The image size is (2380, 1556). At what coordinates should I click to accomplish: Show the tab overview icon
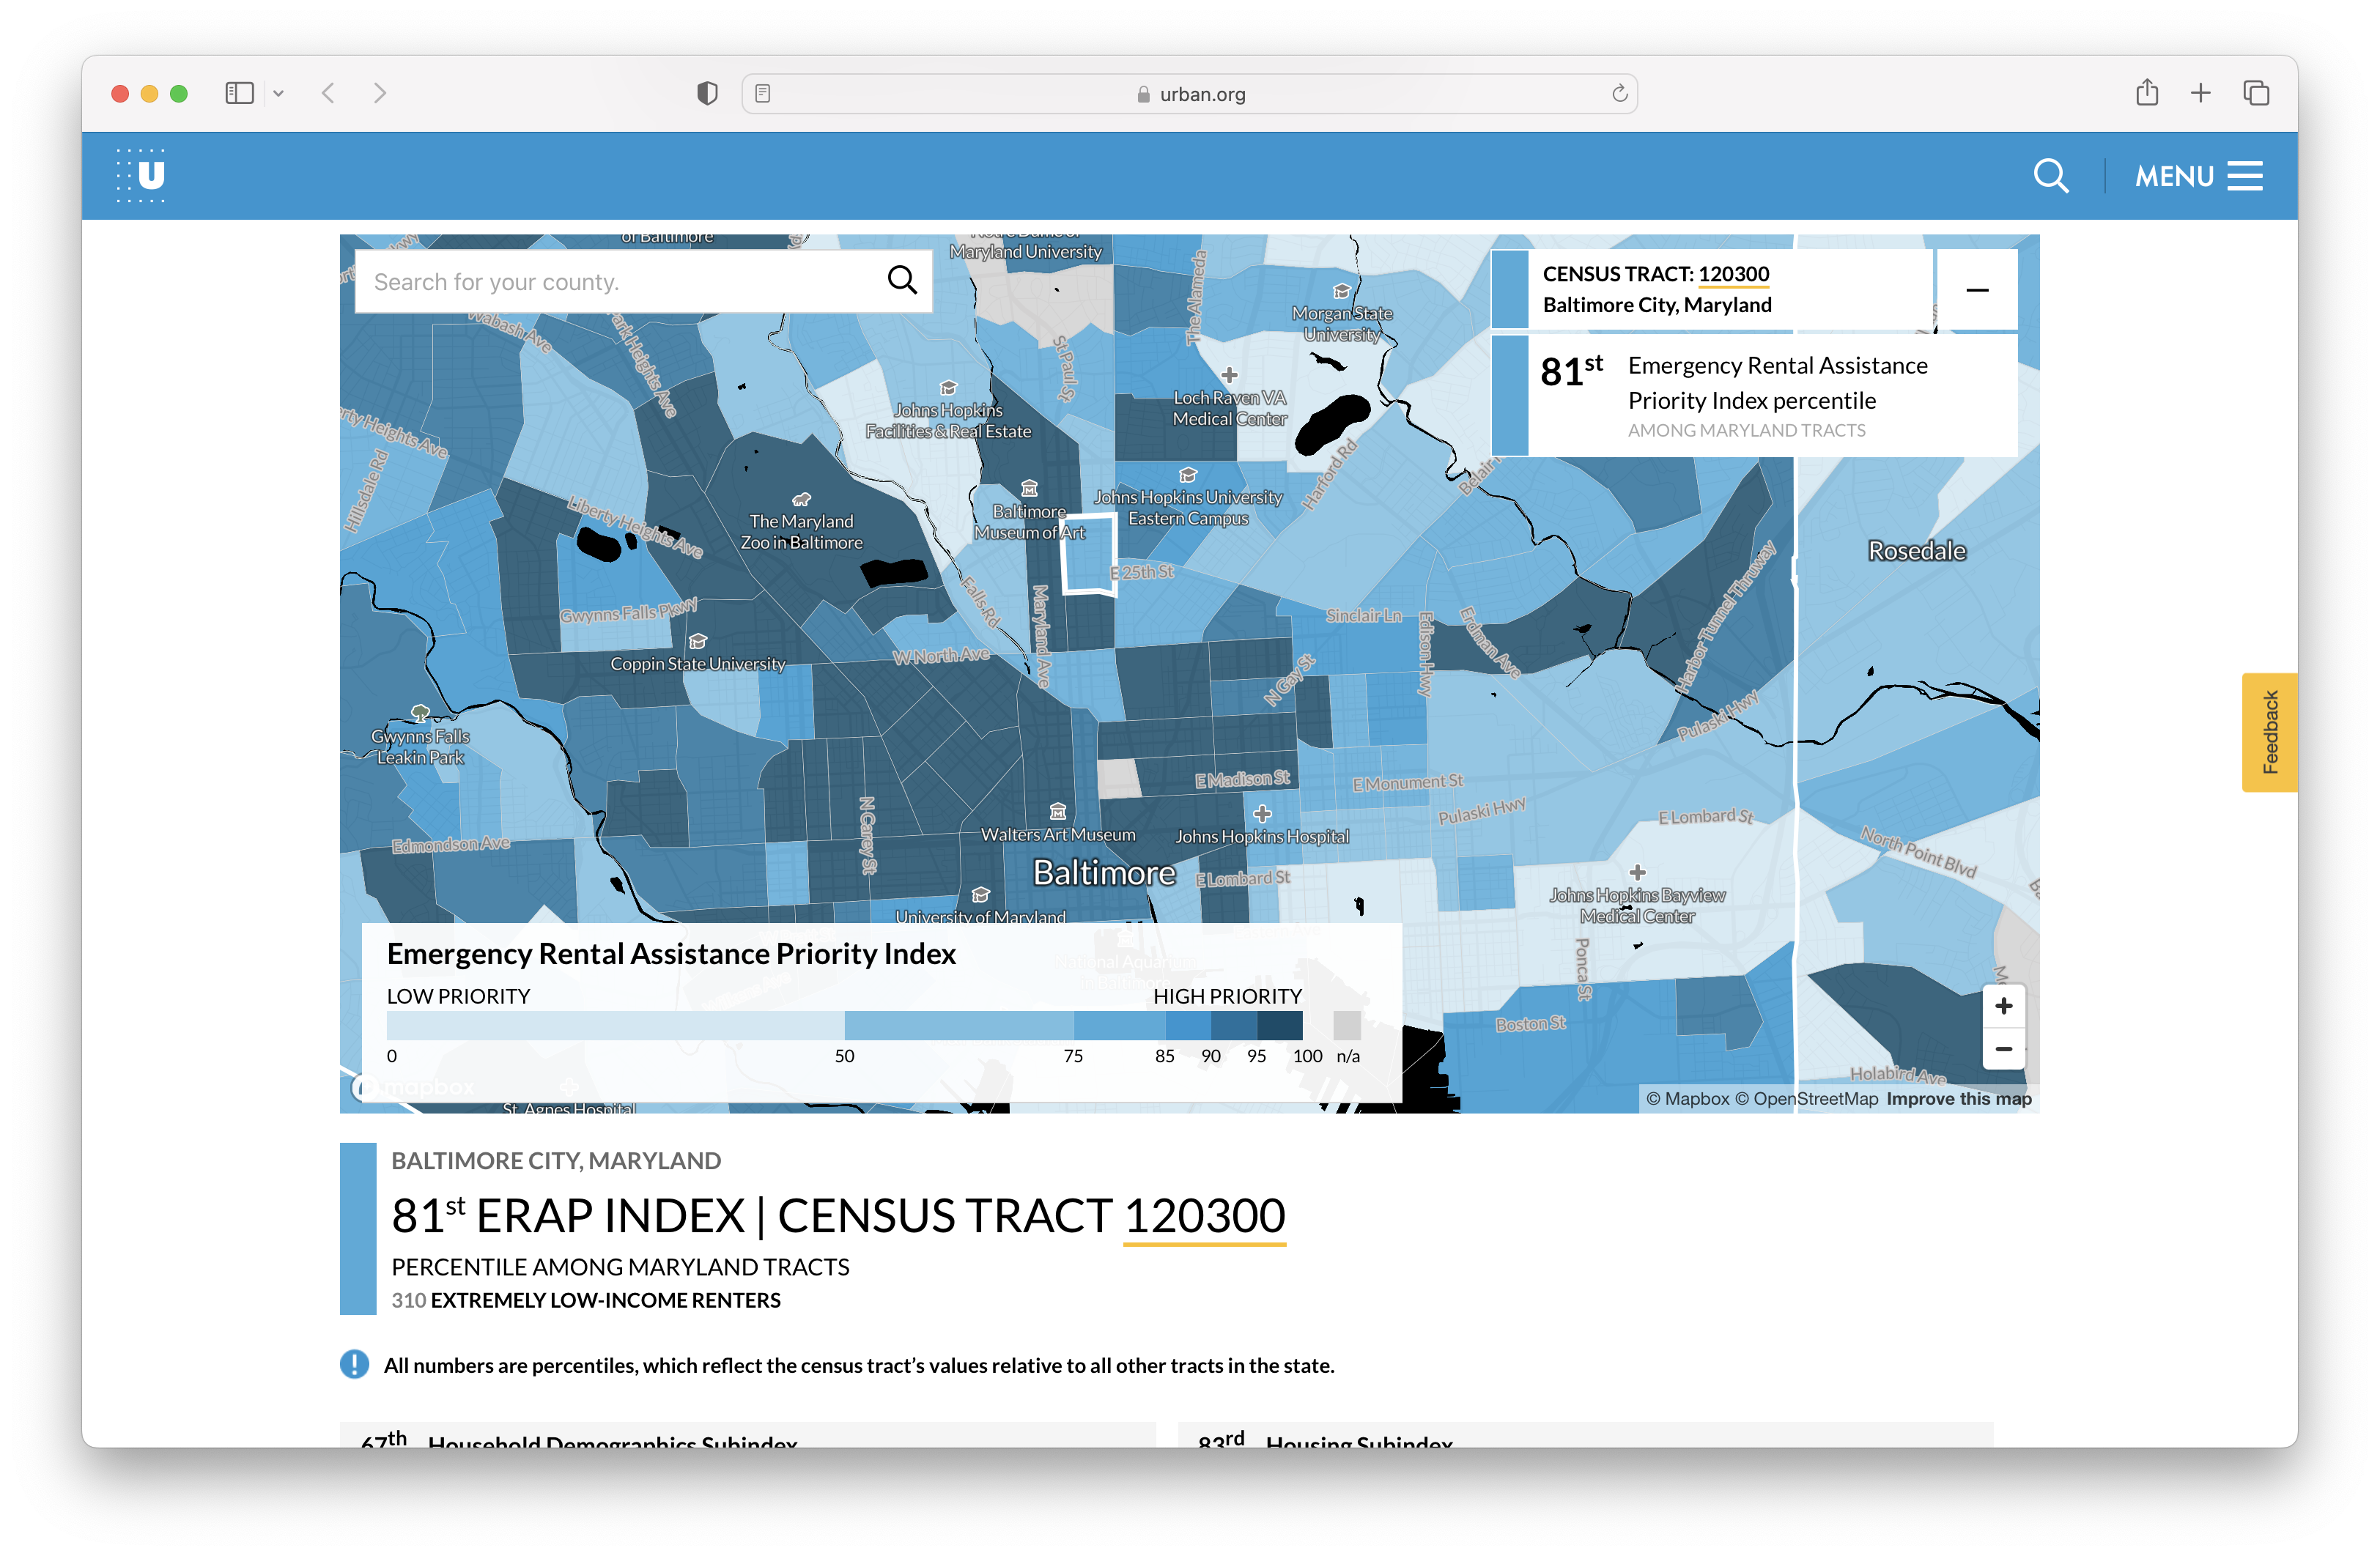(2256, 93)
